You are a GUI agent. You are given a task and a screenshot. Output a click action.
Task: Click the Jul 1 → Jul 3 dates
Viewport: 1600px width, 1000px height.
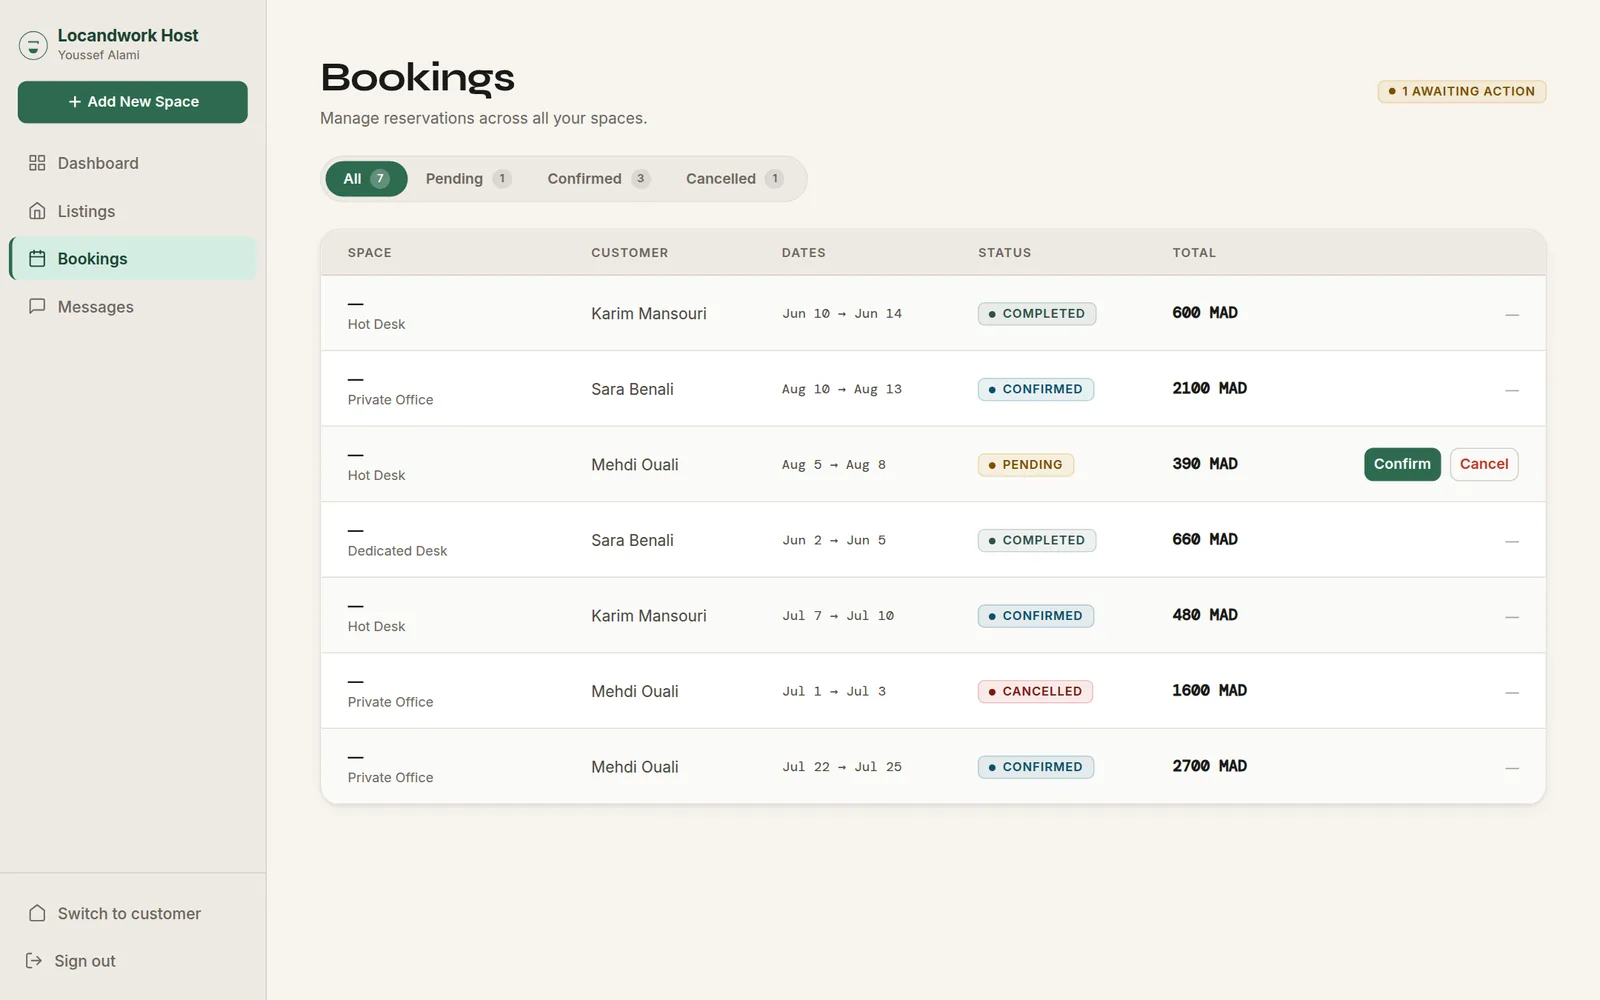(x=834, y=691)
